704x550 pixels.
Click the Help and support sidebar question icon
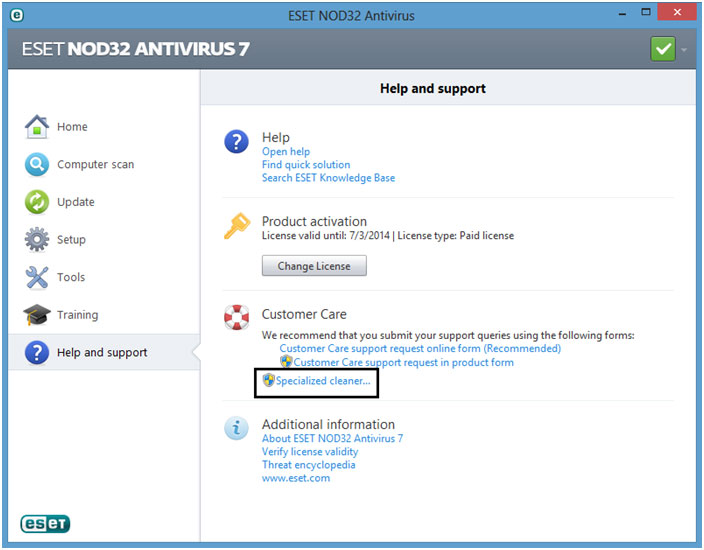tap(37, 352)
